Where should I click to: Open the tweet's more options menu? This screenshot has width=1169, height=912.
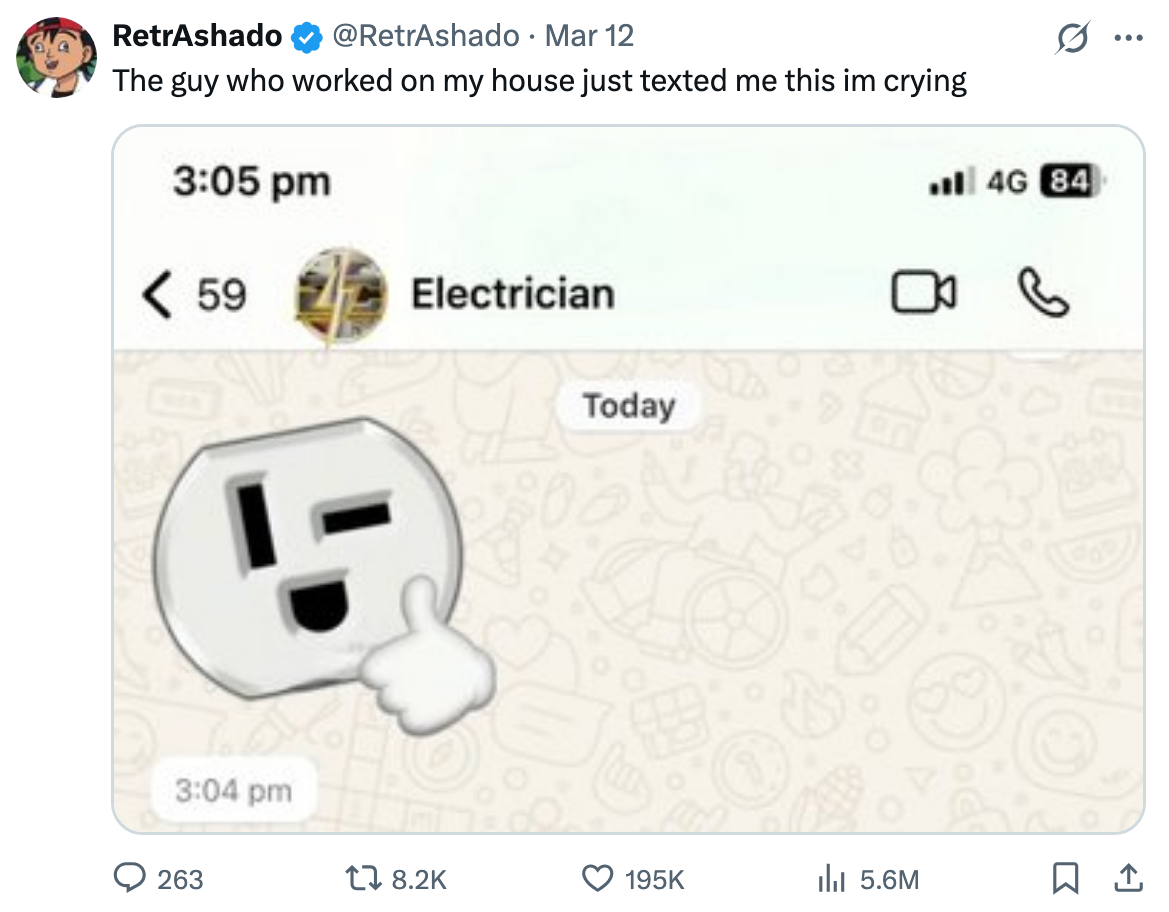[x=1128, y=38]
